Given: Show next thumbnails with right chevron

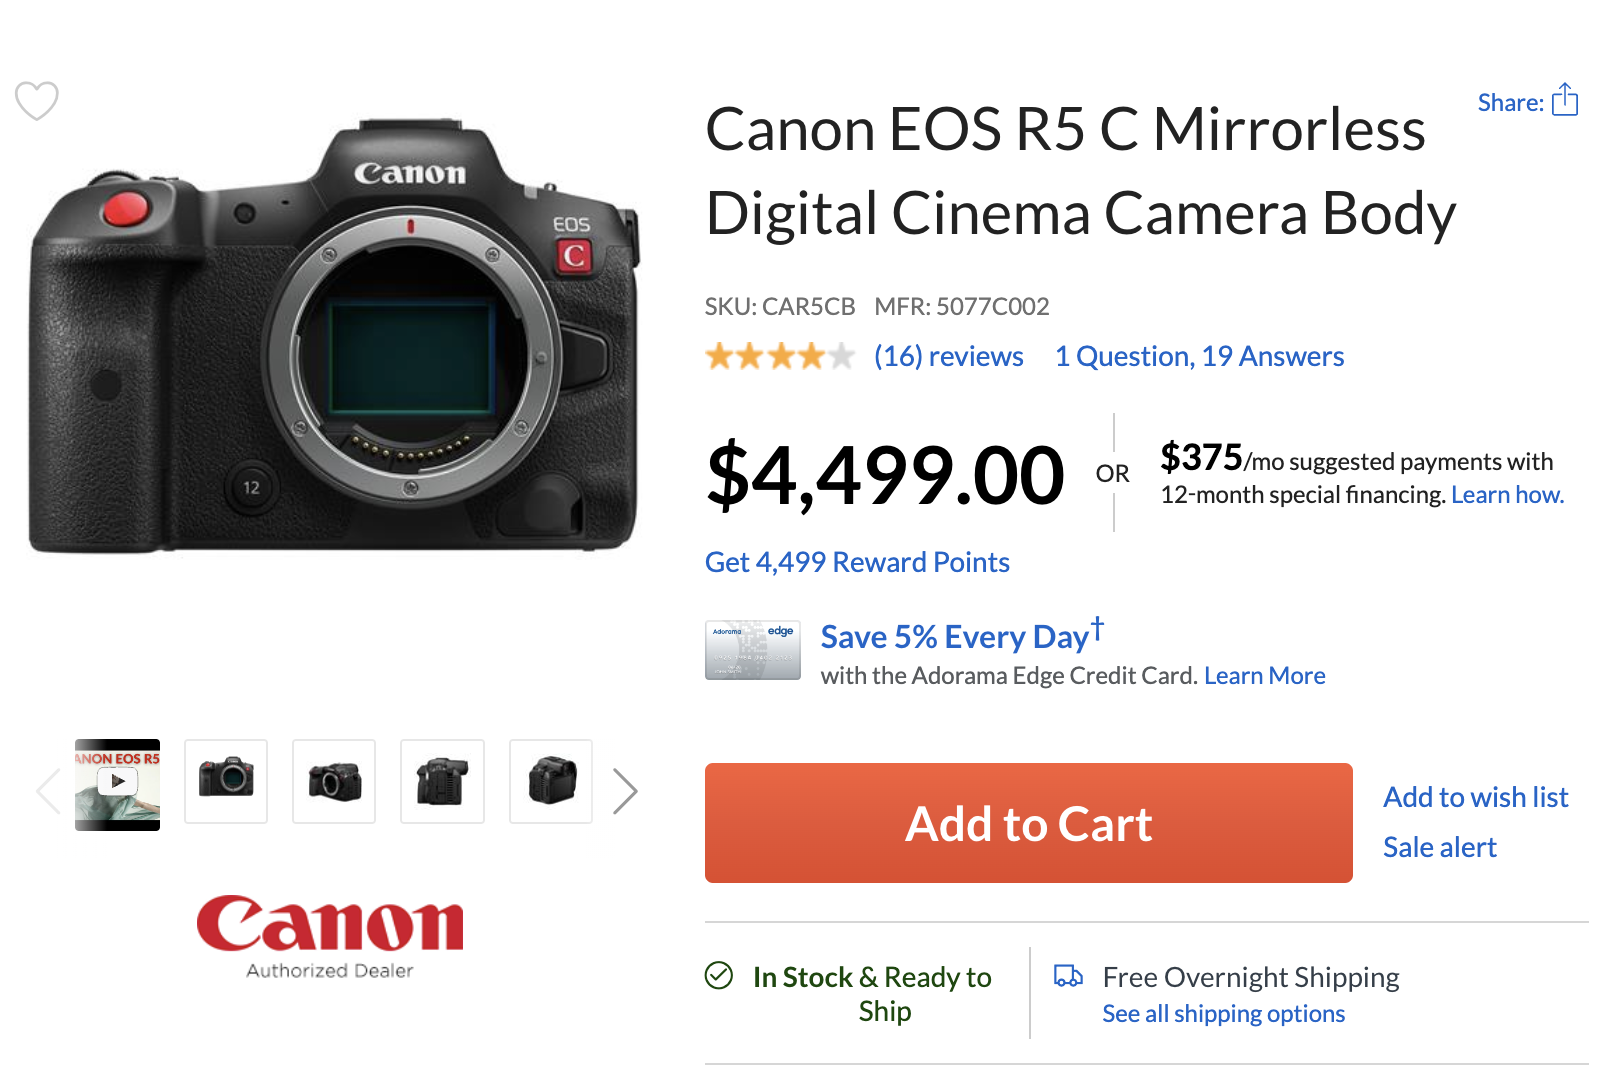Looking at the screenshot, I should click(x=625, y=791).
